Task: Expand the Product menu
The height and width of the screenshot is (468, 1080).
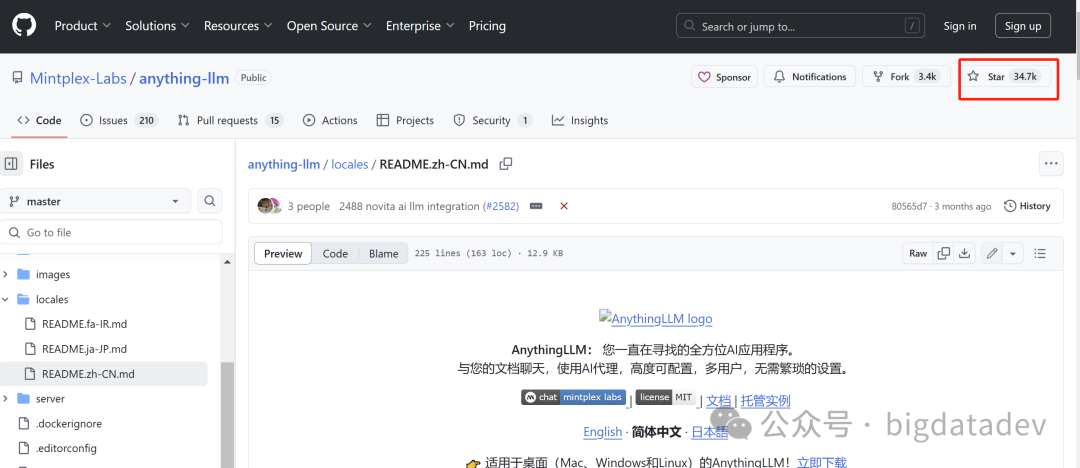Action: tap(83, 26)
